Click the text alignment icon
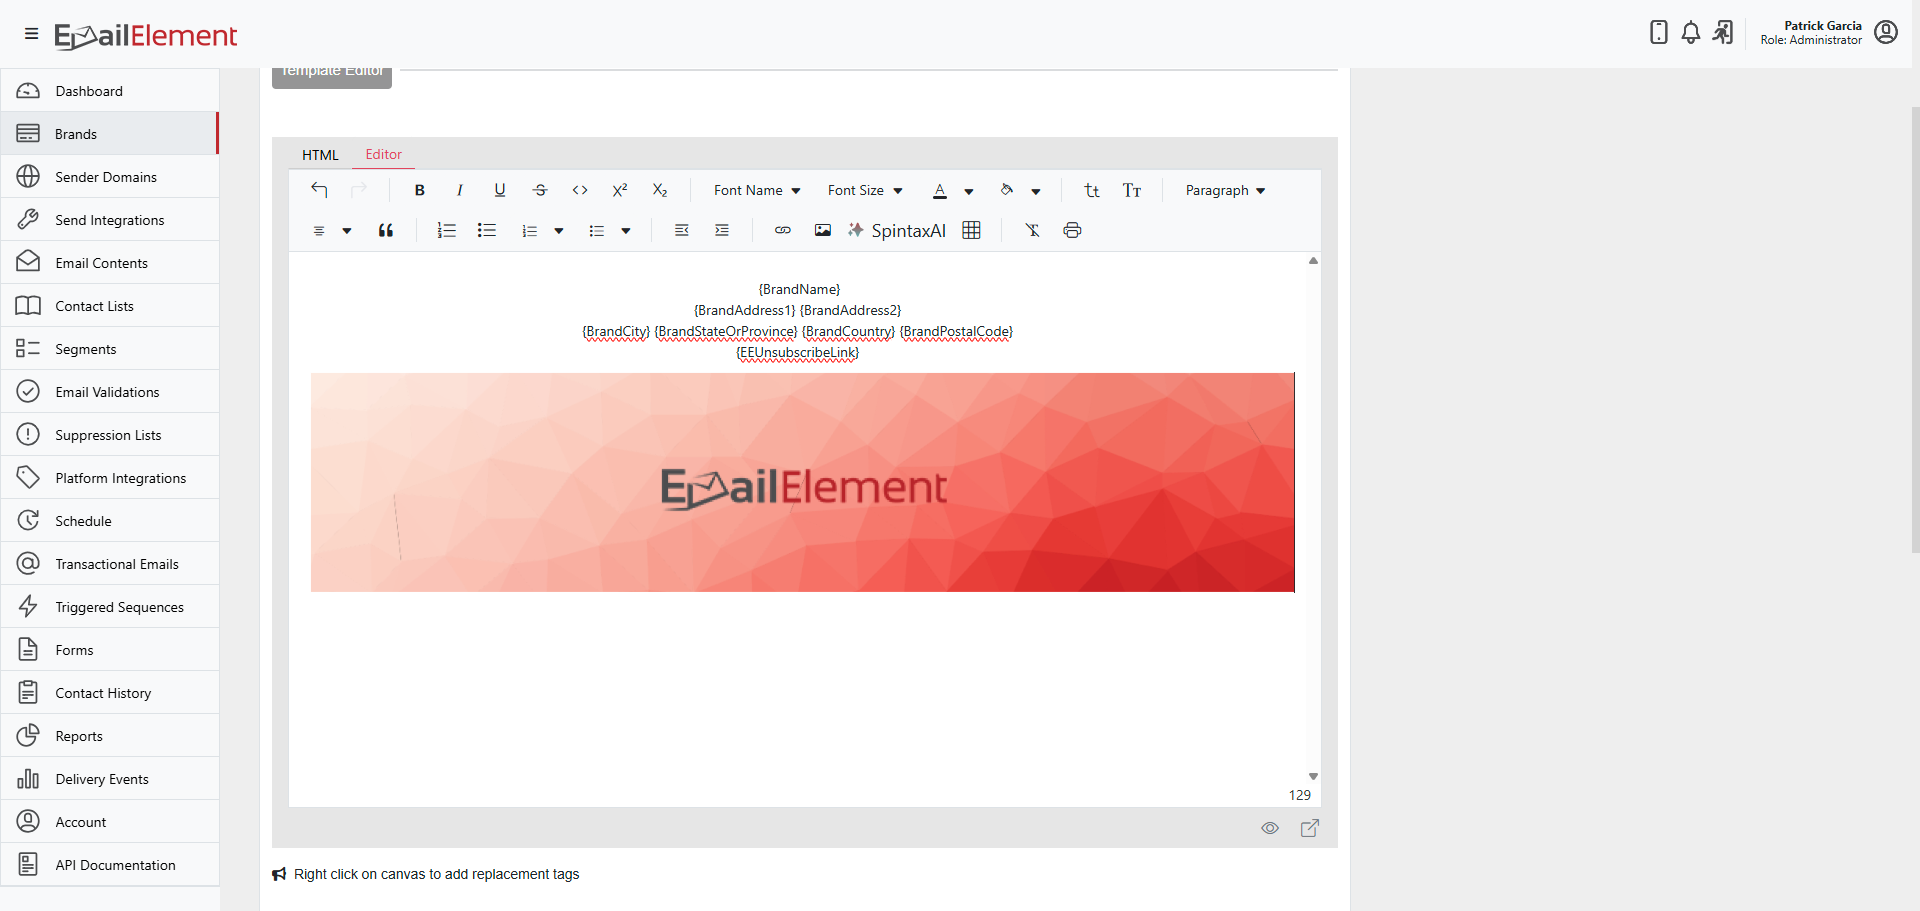 coord(319,231)
